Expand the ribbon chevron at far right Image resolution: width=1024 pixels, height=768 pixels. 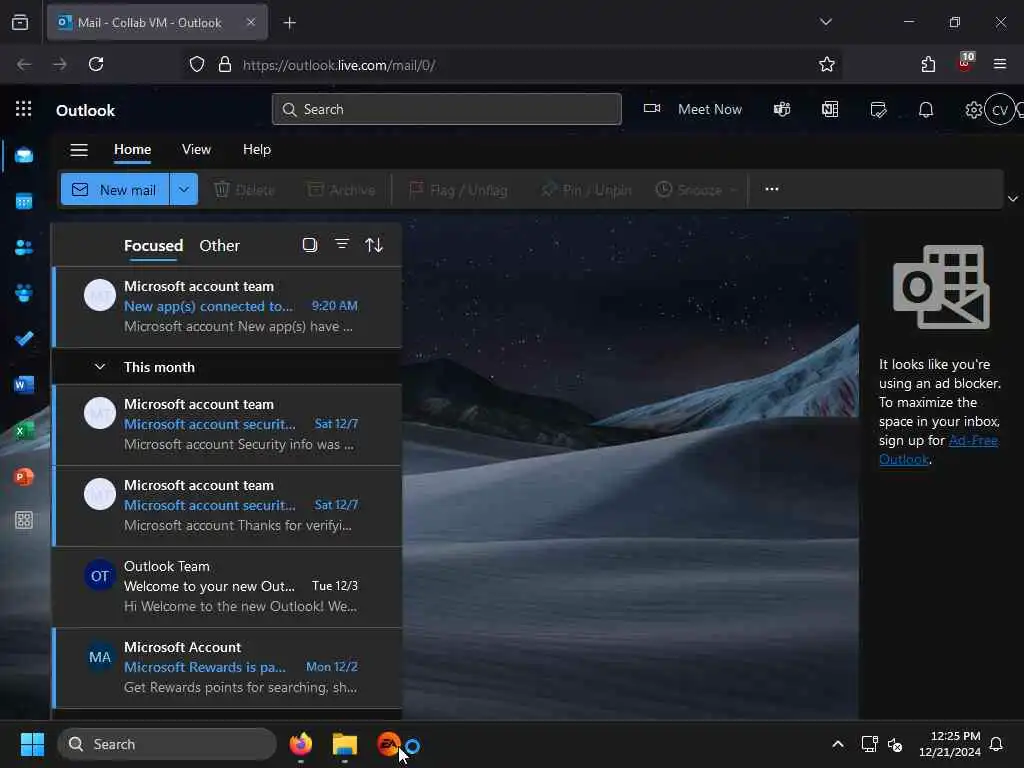click(1012, 198)
